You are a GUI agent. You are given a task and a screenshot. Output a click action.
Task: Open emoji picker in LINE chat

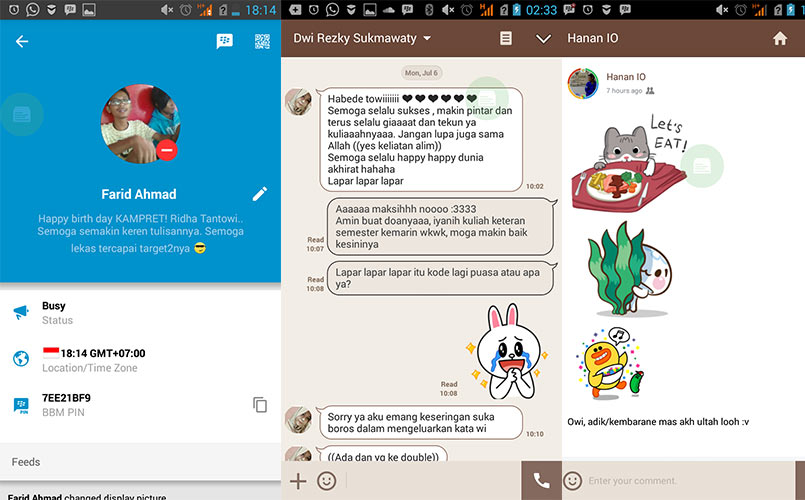coord(326,481)
